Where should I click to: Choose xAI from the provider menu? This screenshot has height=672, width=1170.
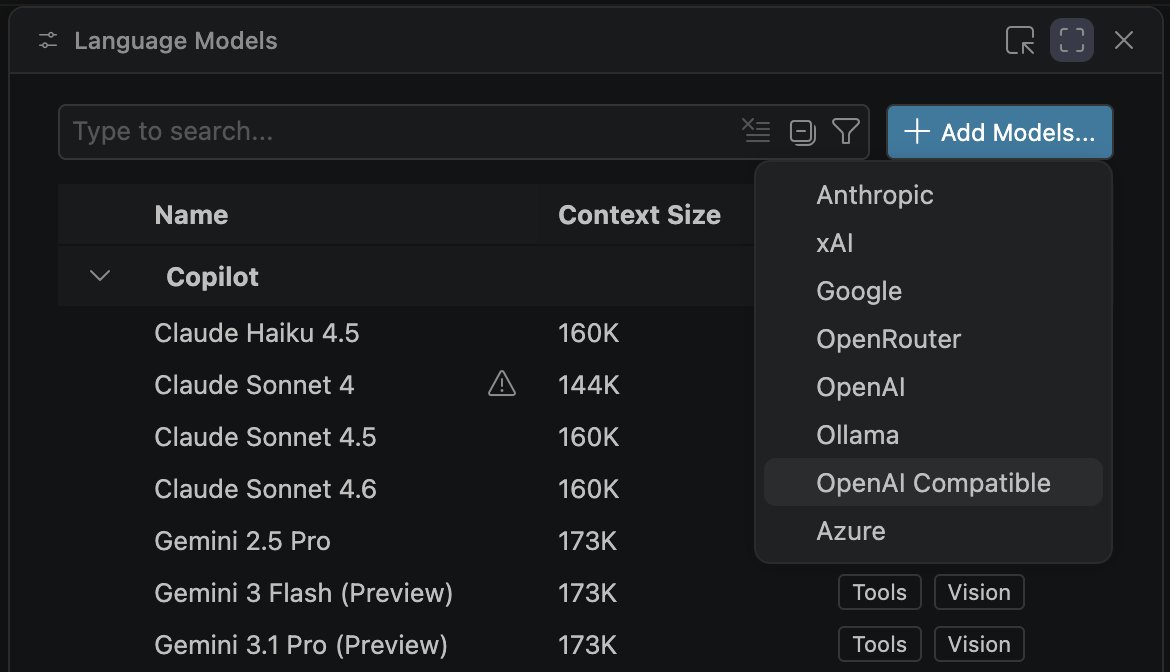[x=933, y=243]
